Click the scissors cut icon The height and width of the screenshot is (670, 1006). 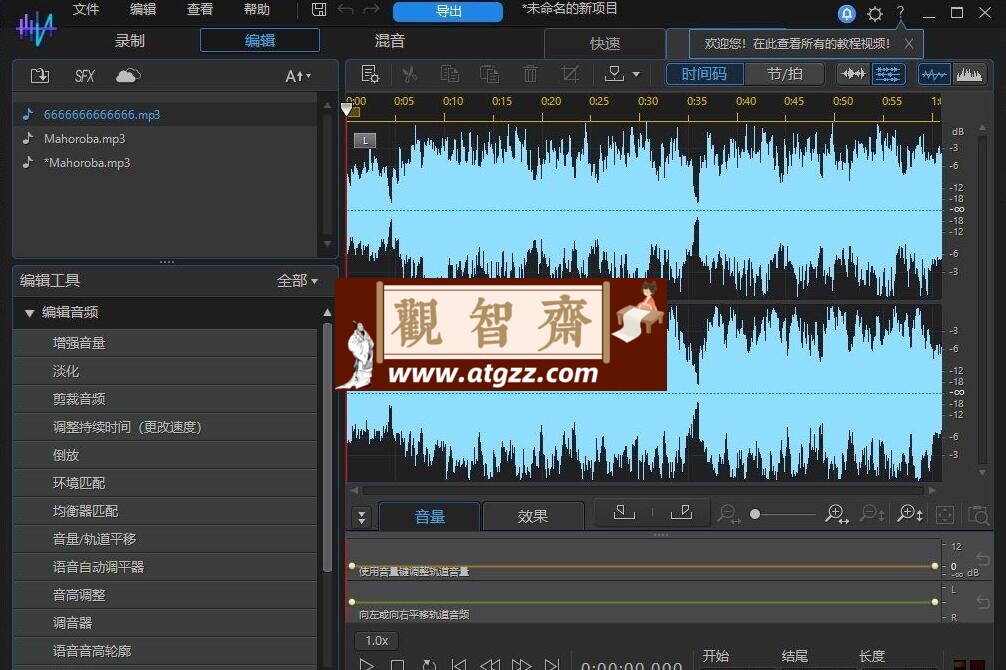409,74
